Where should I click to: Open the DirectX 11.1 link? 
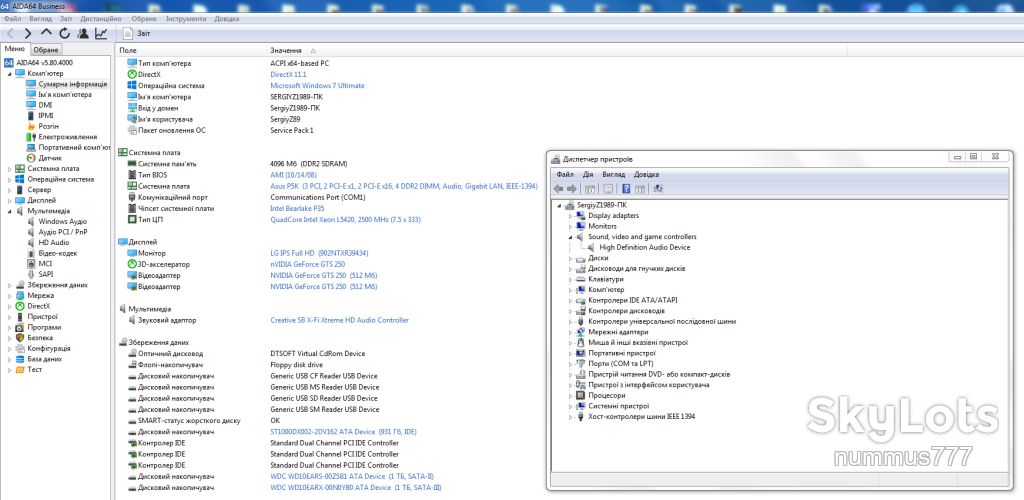pyautogui.click(x=288, y=74)
